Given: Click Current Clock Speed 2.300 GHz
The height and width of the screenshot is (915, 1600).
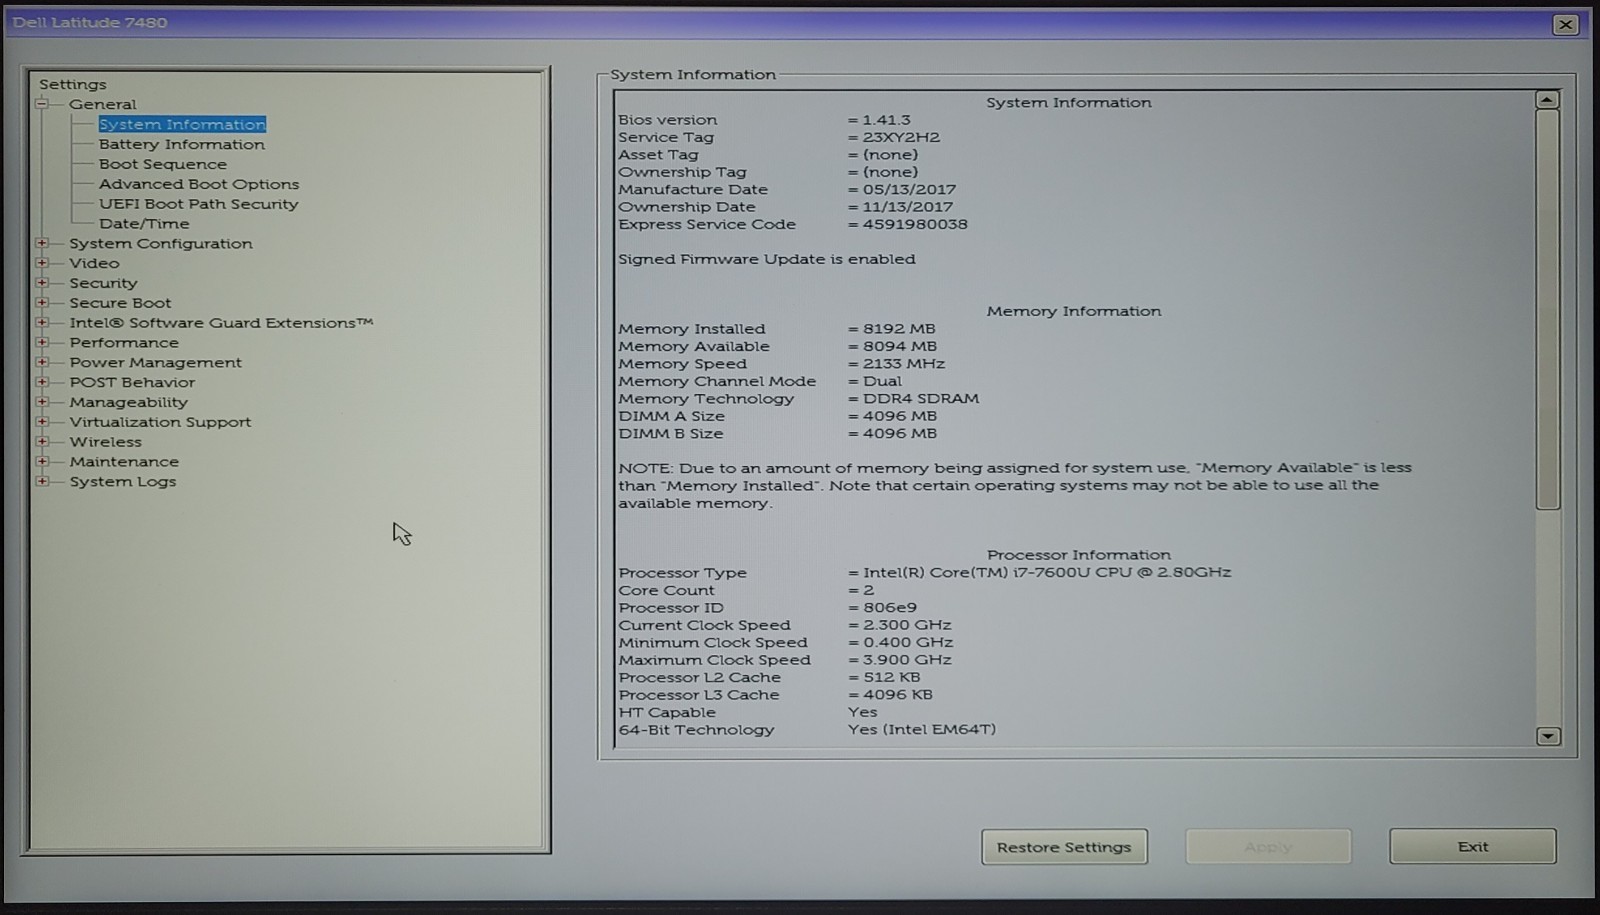Looking at the screenshot, I should pyautogui.click(x=908, y=625).
